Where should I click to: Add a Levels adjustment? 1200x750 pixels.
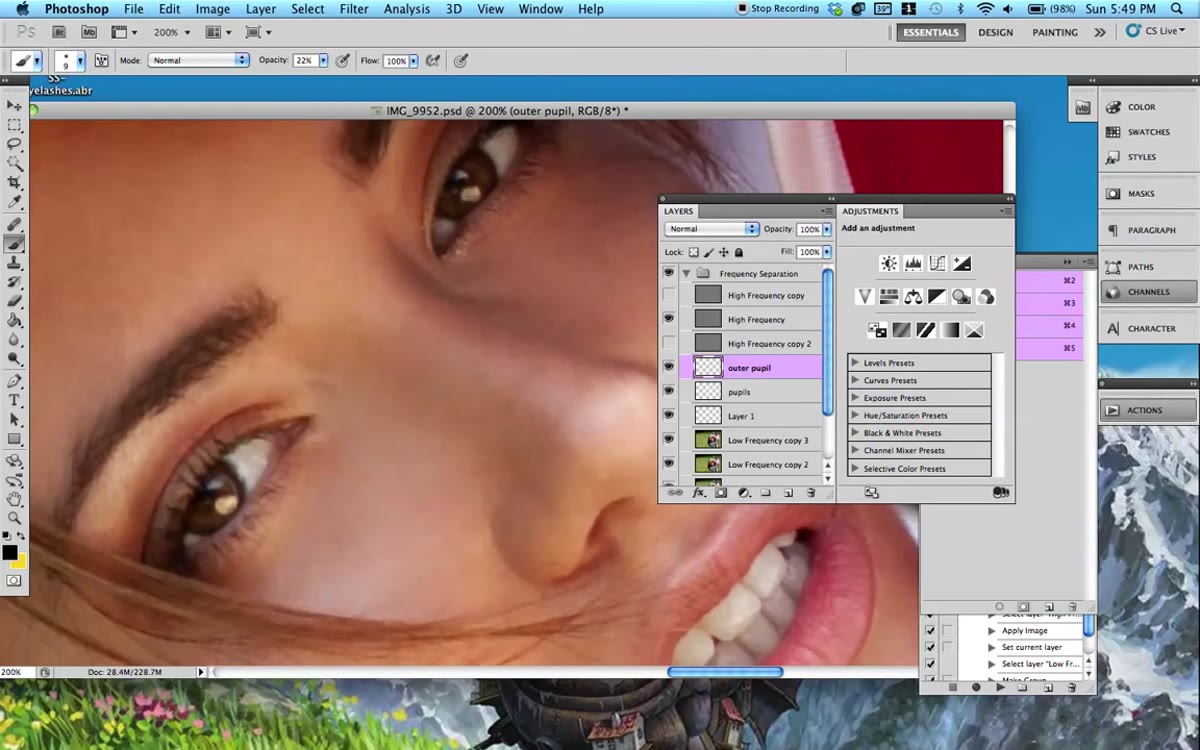point(913,264)
